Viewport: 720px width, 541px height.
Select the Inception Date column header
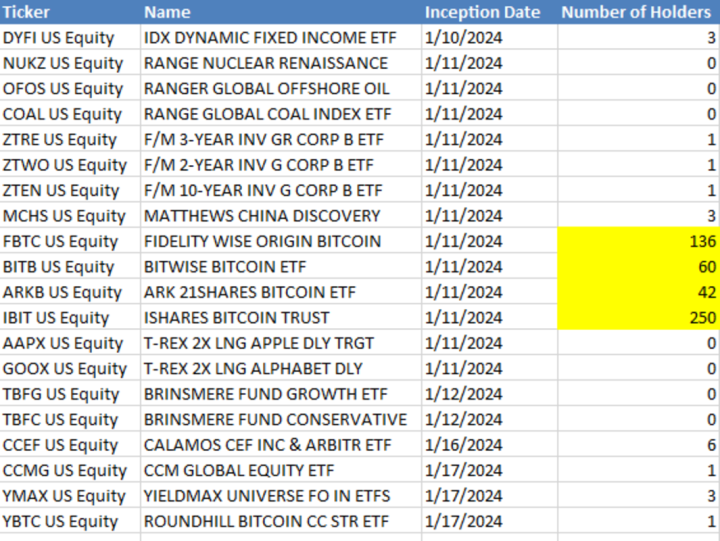pos(489,12)
